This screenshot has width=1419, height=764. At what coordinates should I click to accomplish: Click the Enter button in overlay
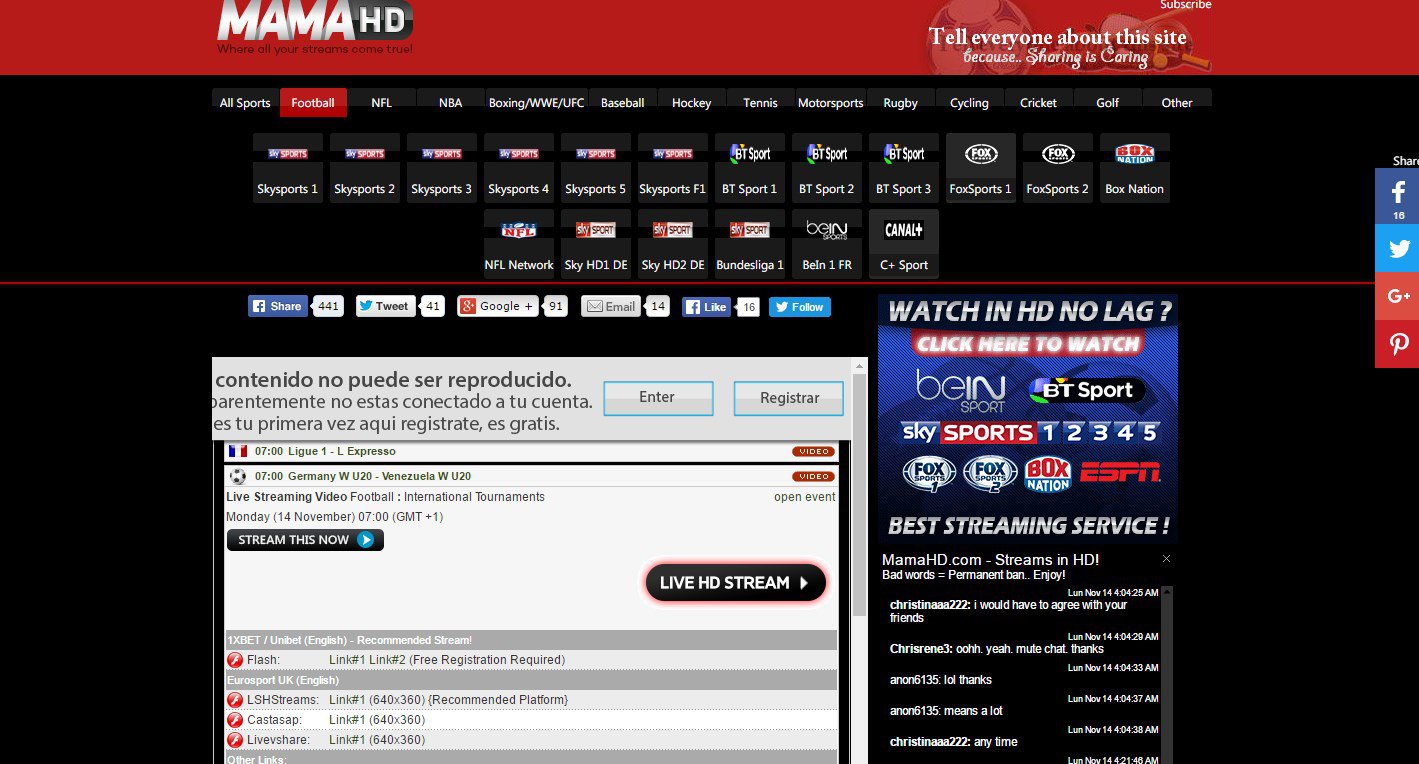coord(658,398)
